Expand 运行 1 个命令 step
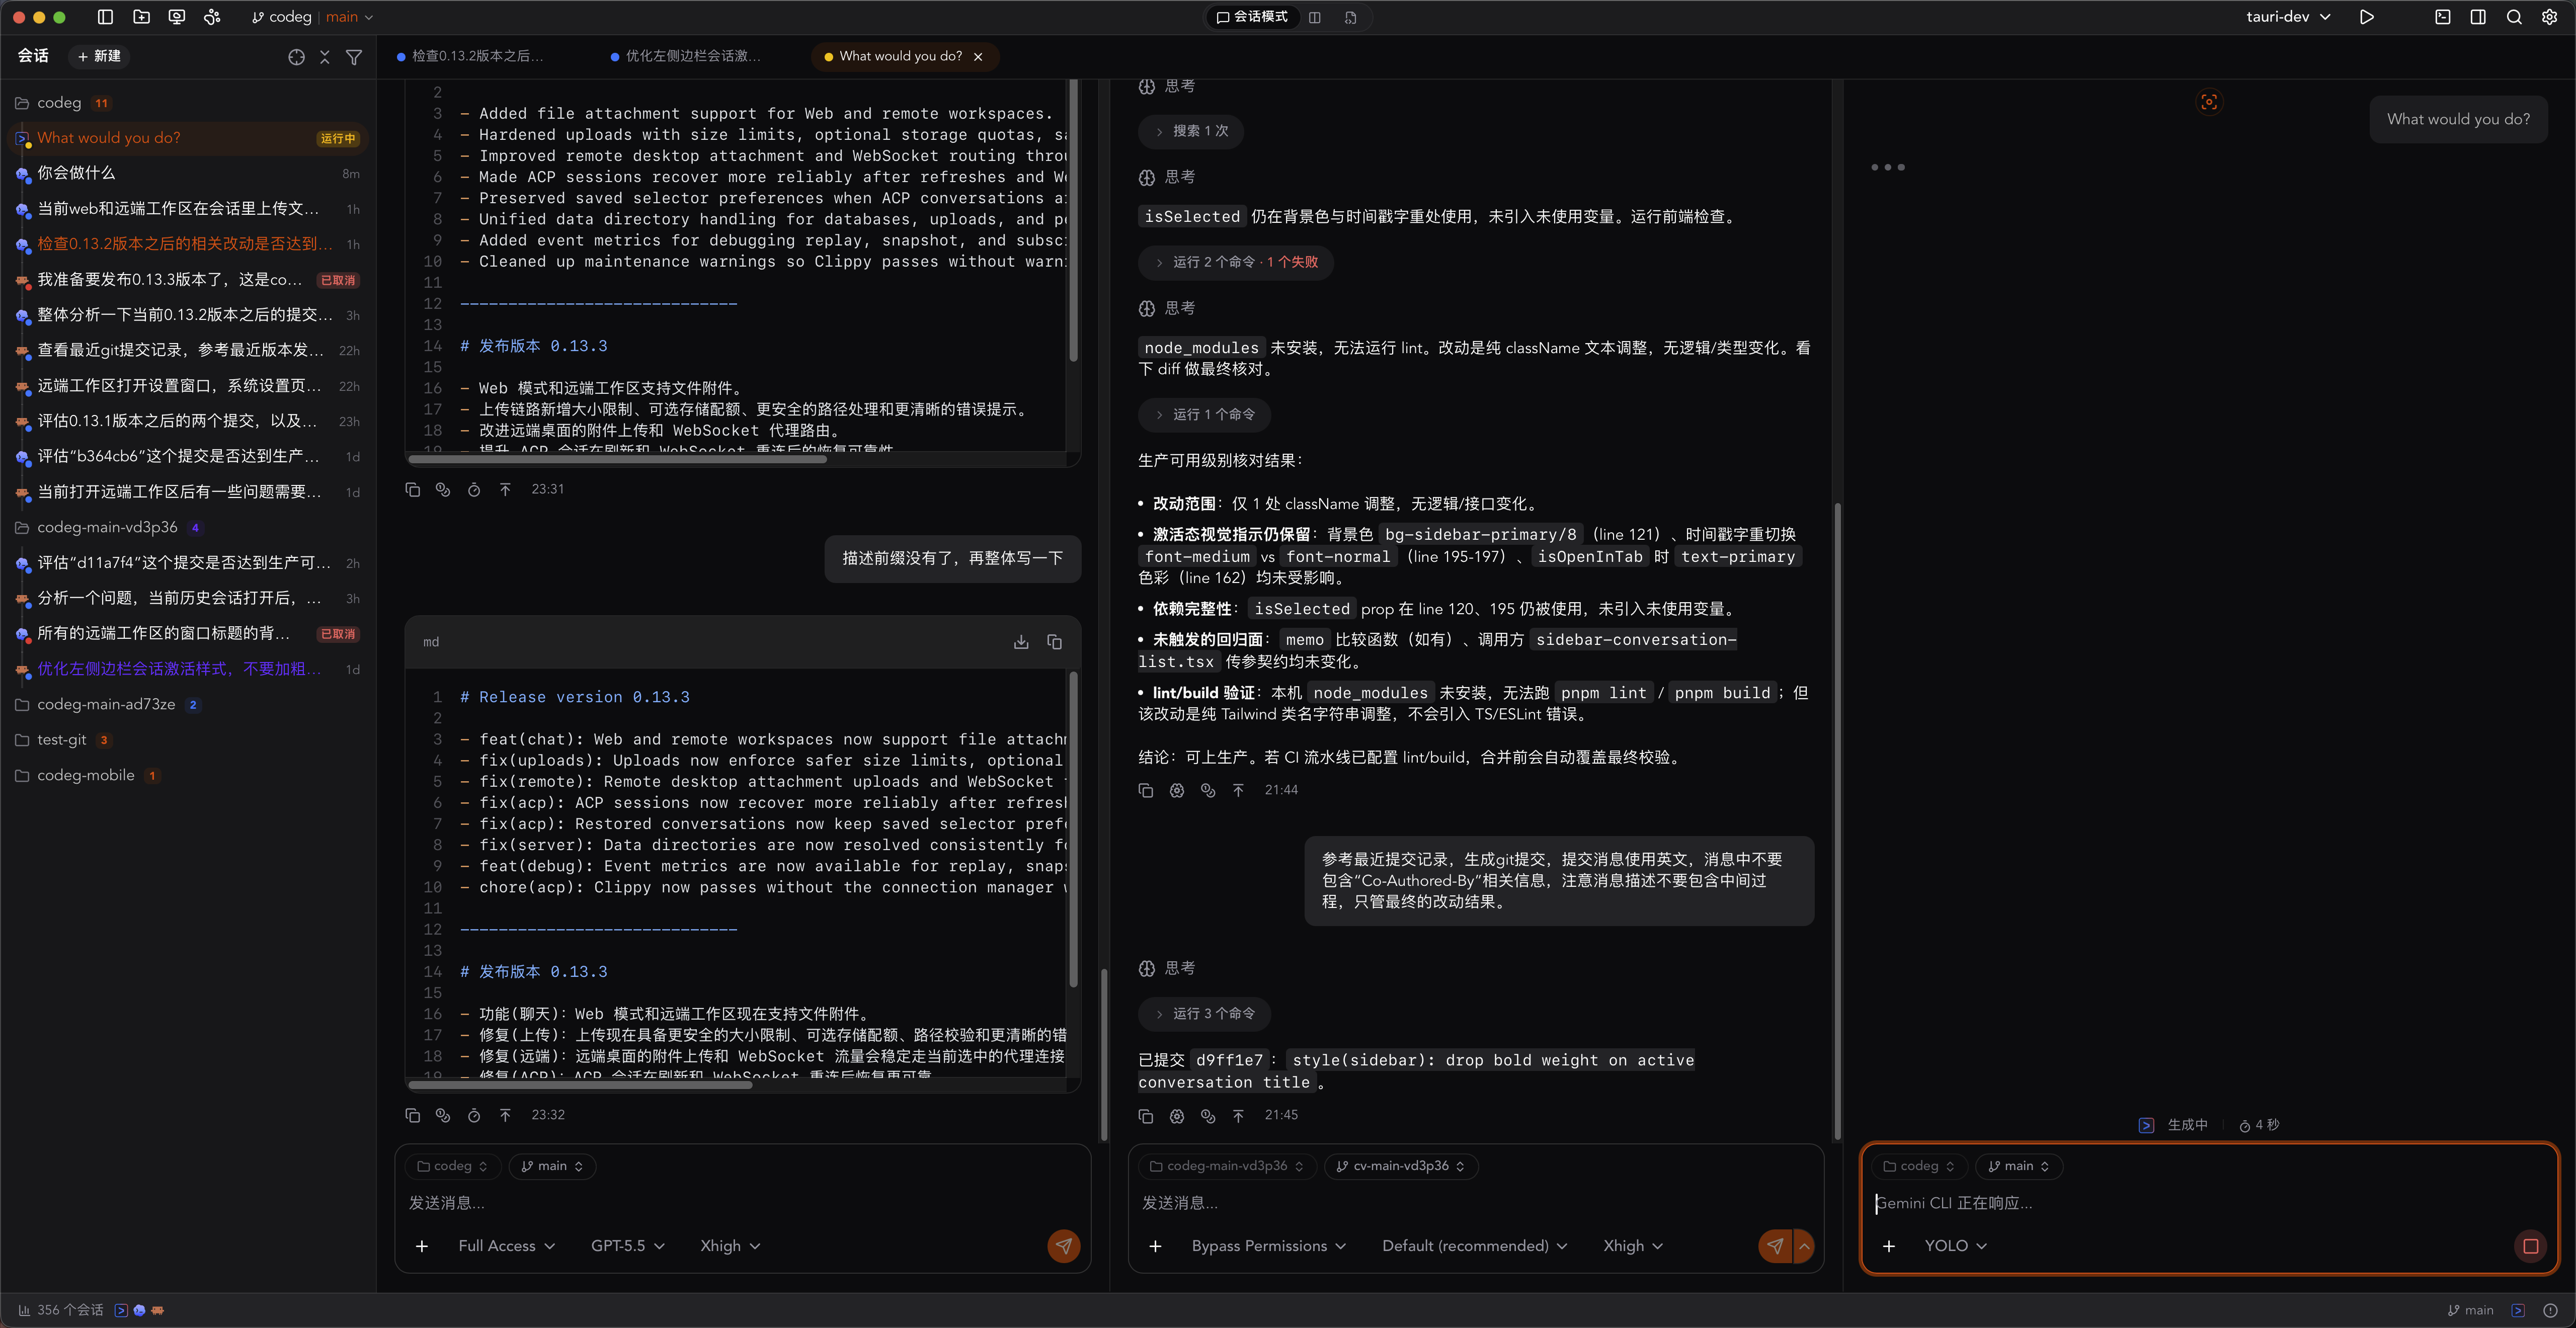Viewport: 2576px width, 1328px height. pos(1204,414)
